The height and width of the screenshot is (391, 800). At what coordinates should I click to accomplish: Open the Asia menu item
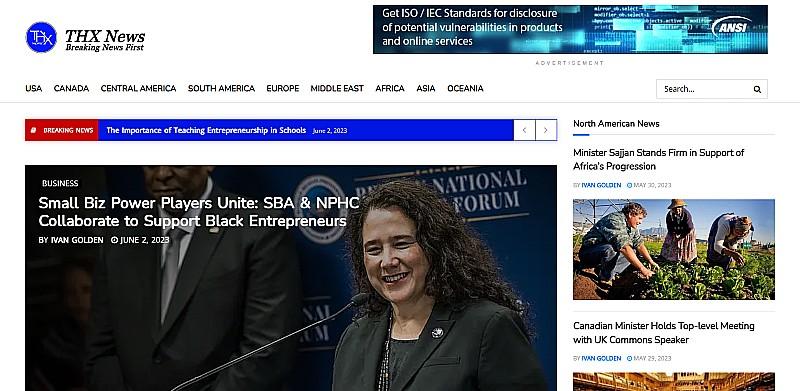coord(426,88)
